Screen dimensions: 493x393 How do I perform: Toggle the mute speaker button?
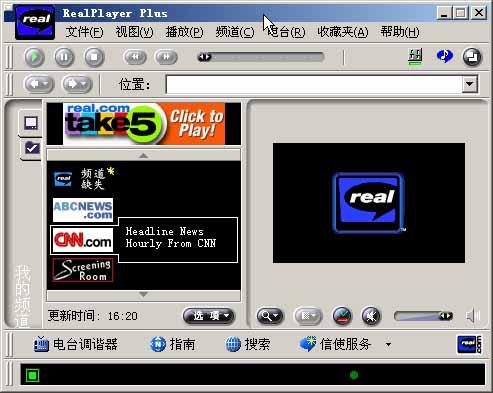(x=371, y=316)
